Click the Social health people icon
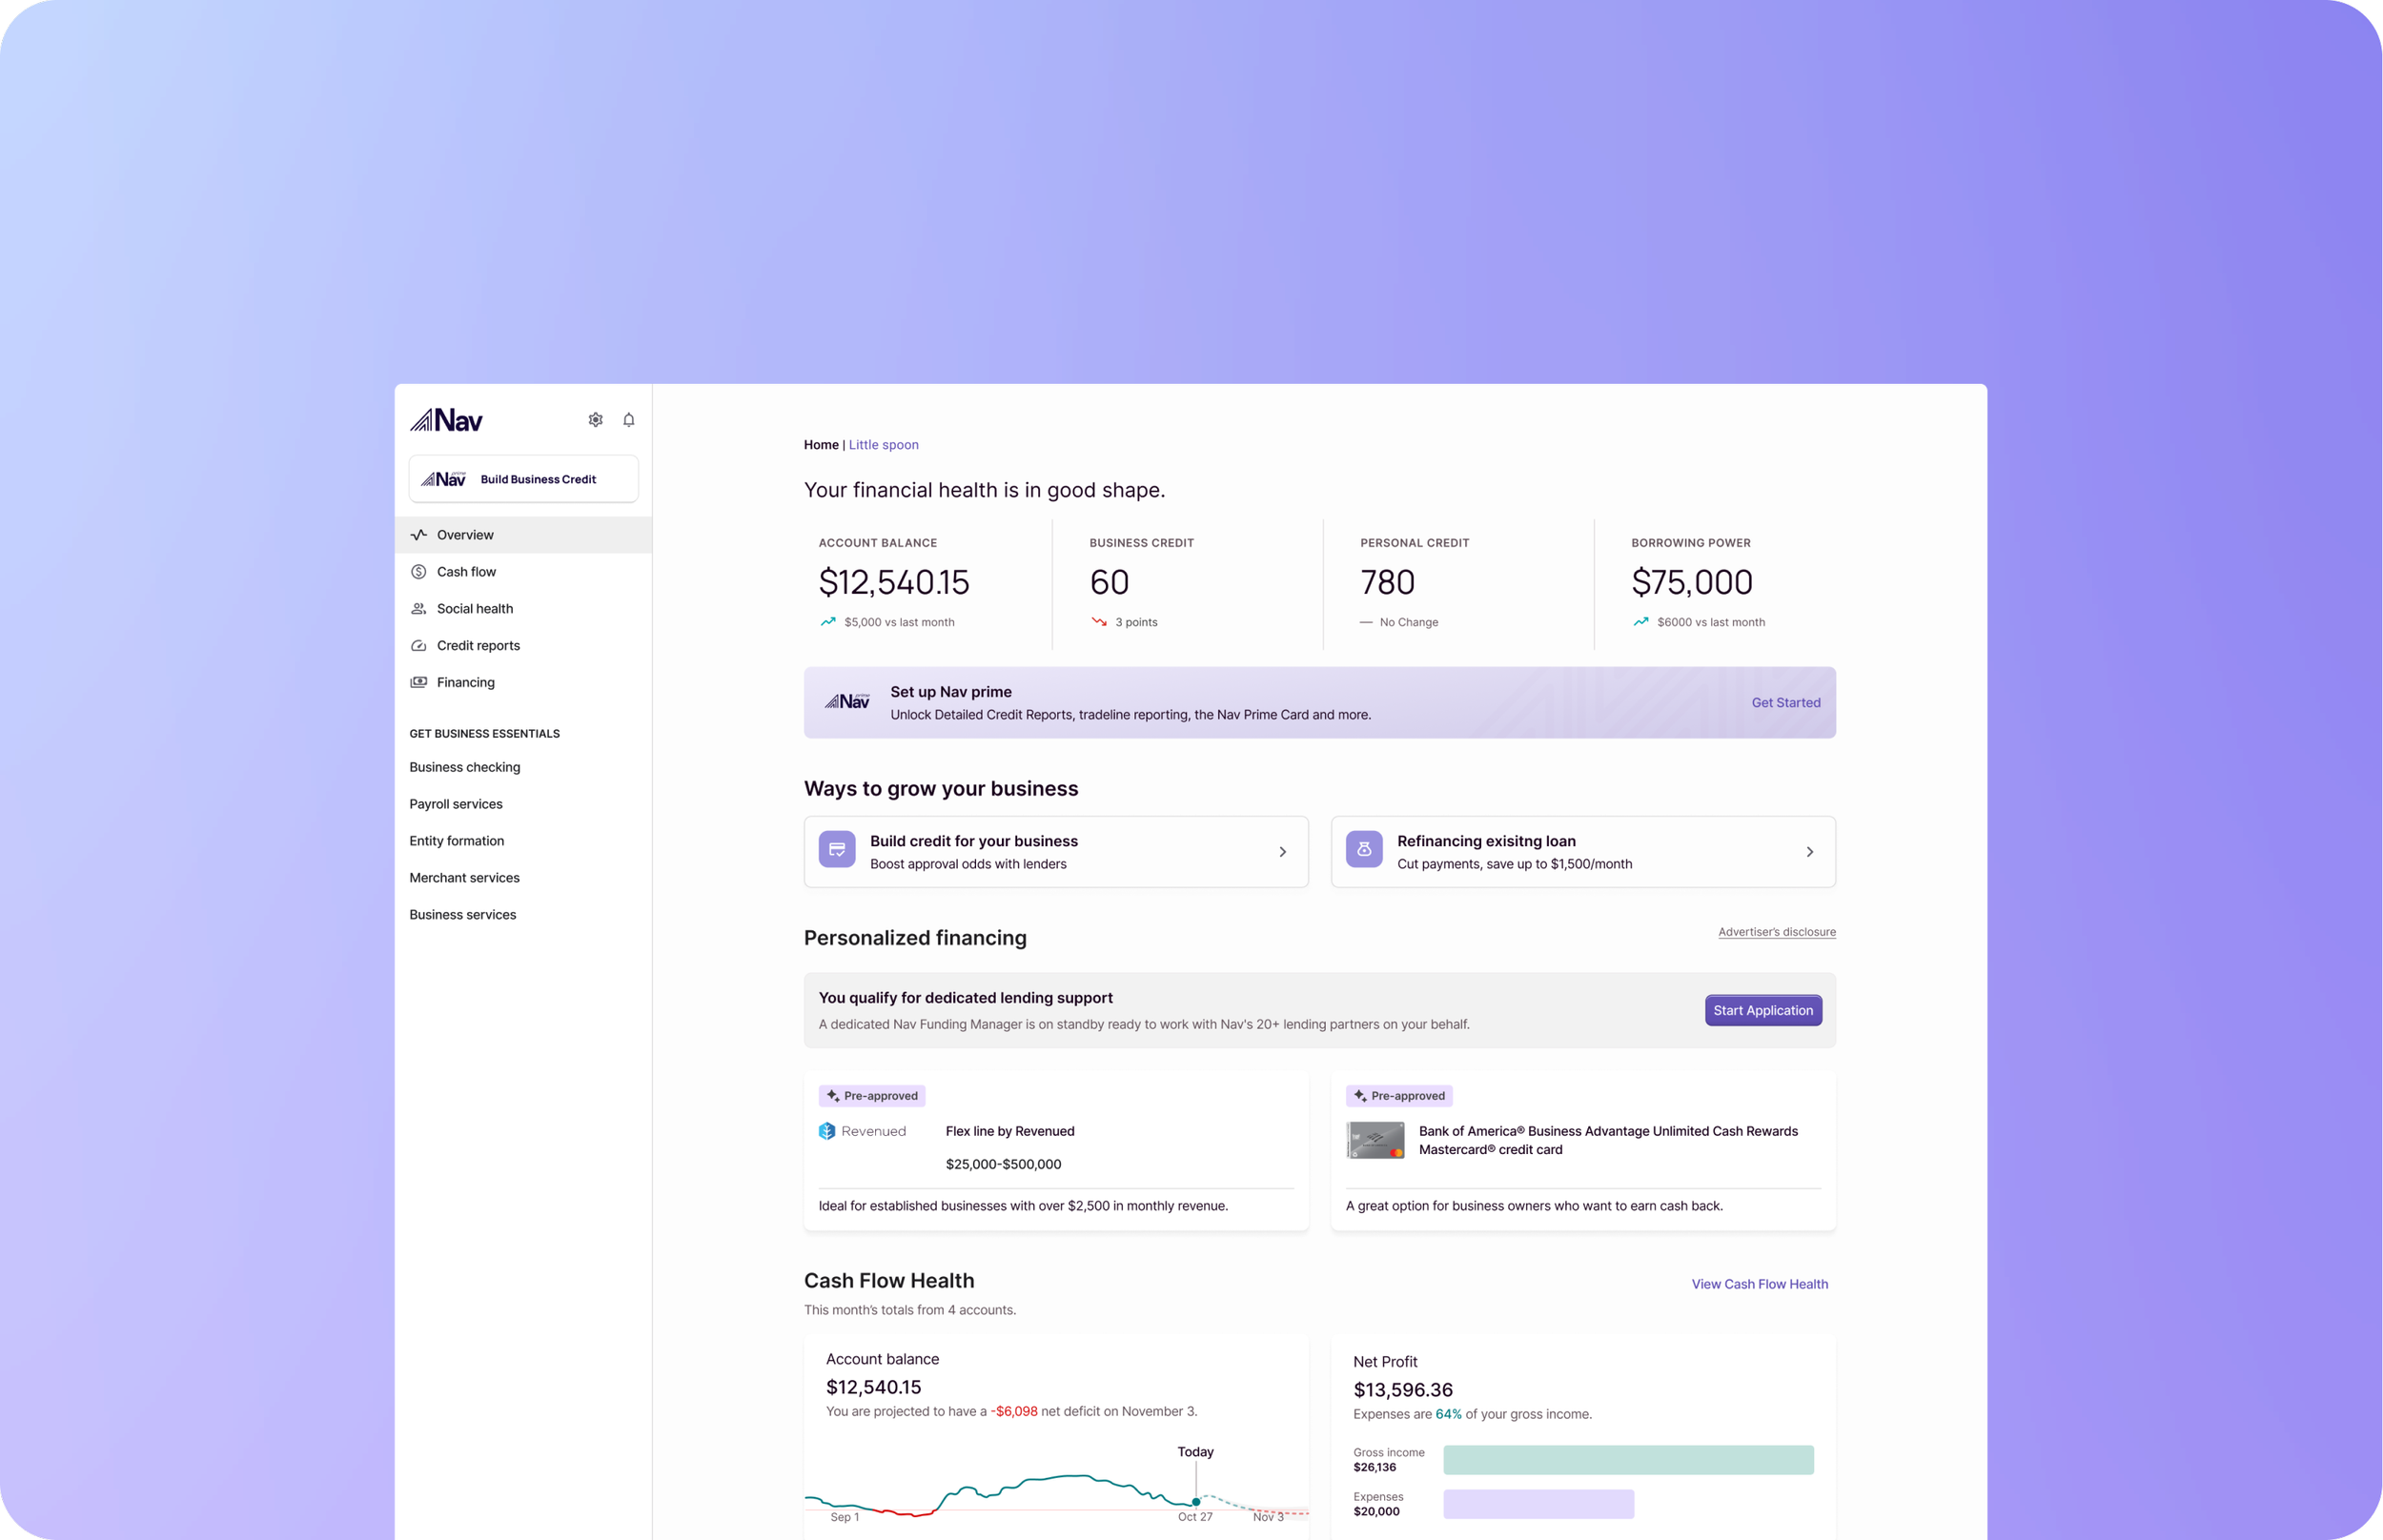This screenshot has width=2383, height=1540. (x=419, y=609)
